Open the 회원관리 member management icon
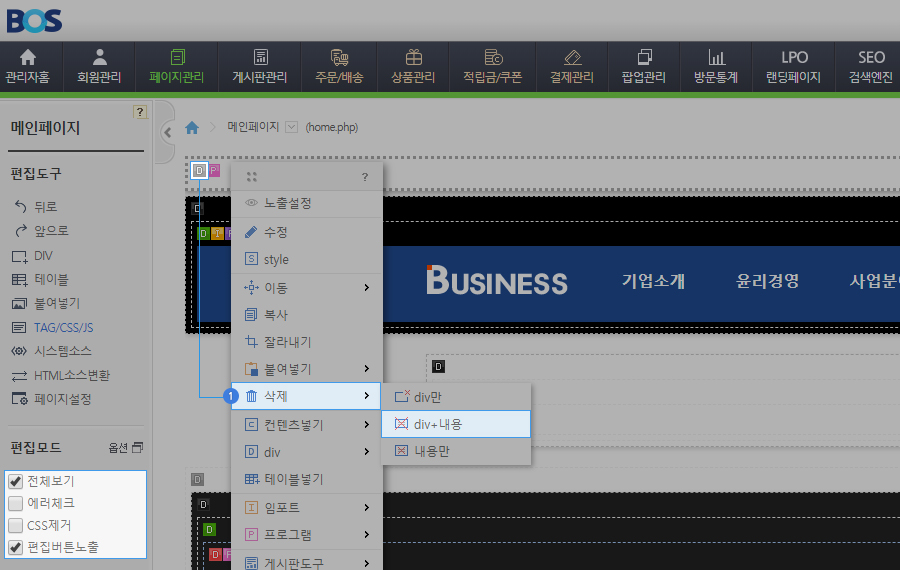 tap(98, 58)
